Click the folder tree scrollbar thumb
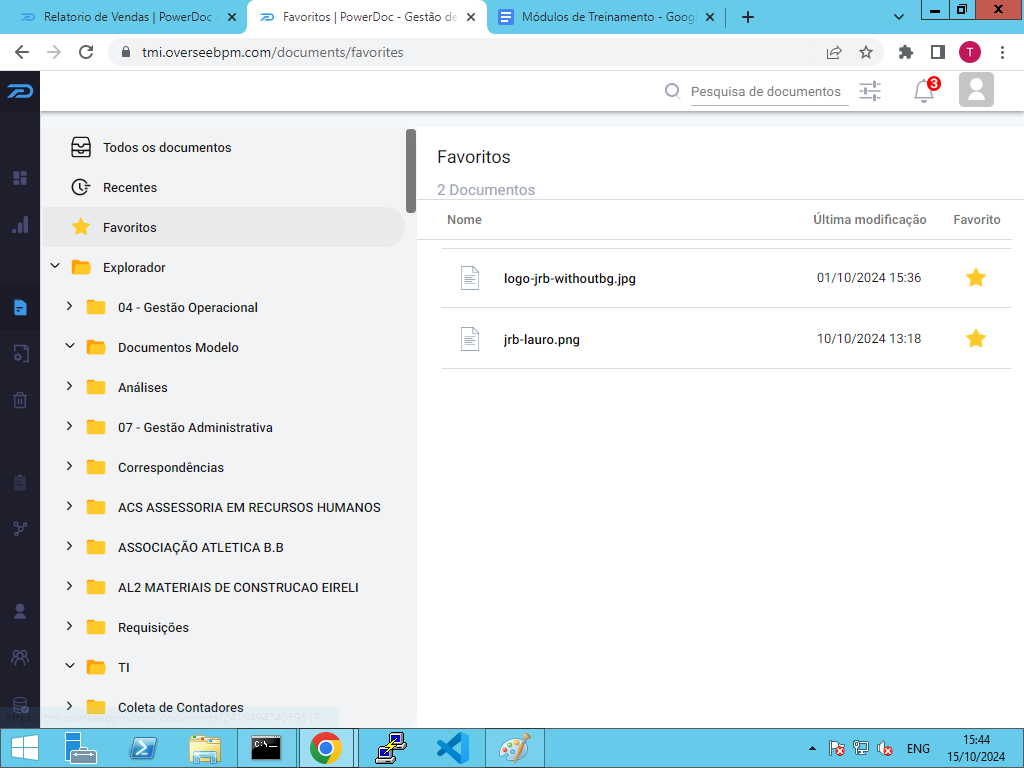 (411, 171)
